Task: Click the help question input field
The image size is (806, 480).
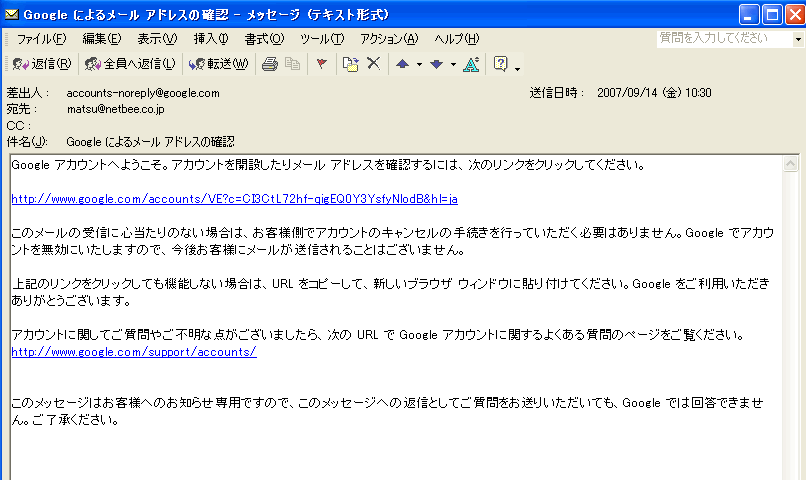Action: [725, 39]
